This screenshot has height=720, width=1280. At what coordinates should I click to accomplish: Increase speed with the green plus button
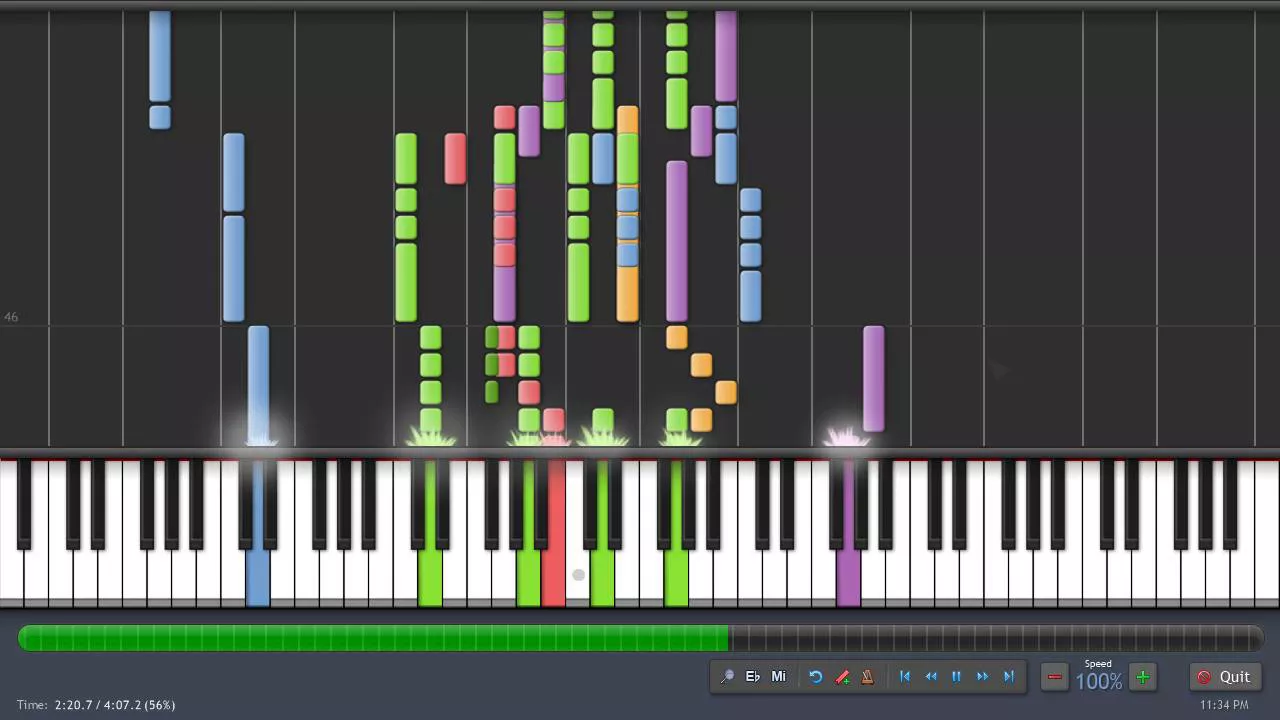click(1142, 677)
